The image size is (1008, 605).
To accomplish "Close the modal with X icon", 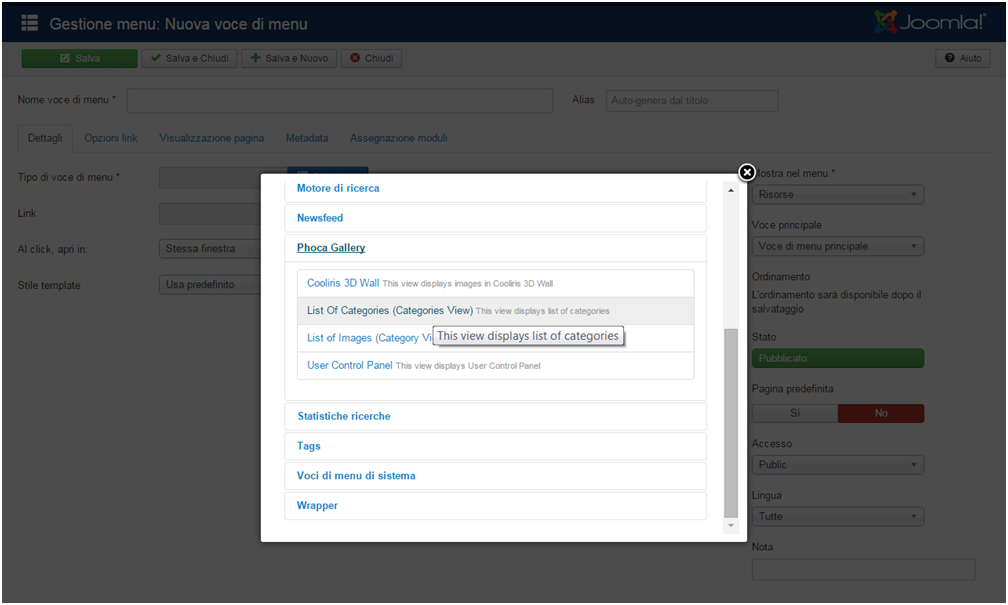I will [746, 172].
